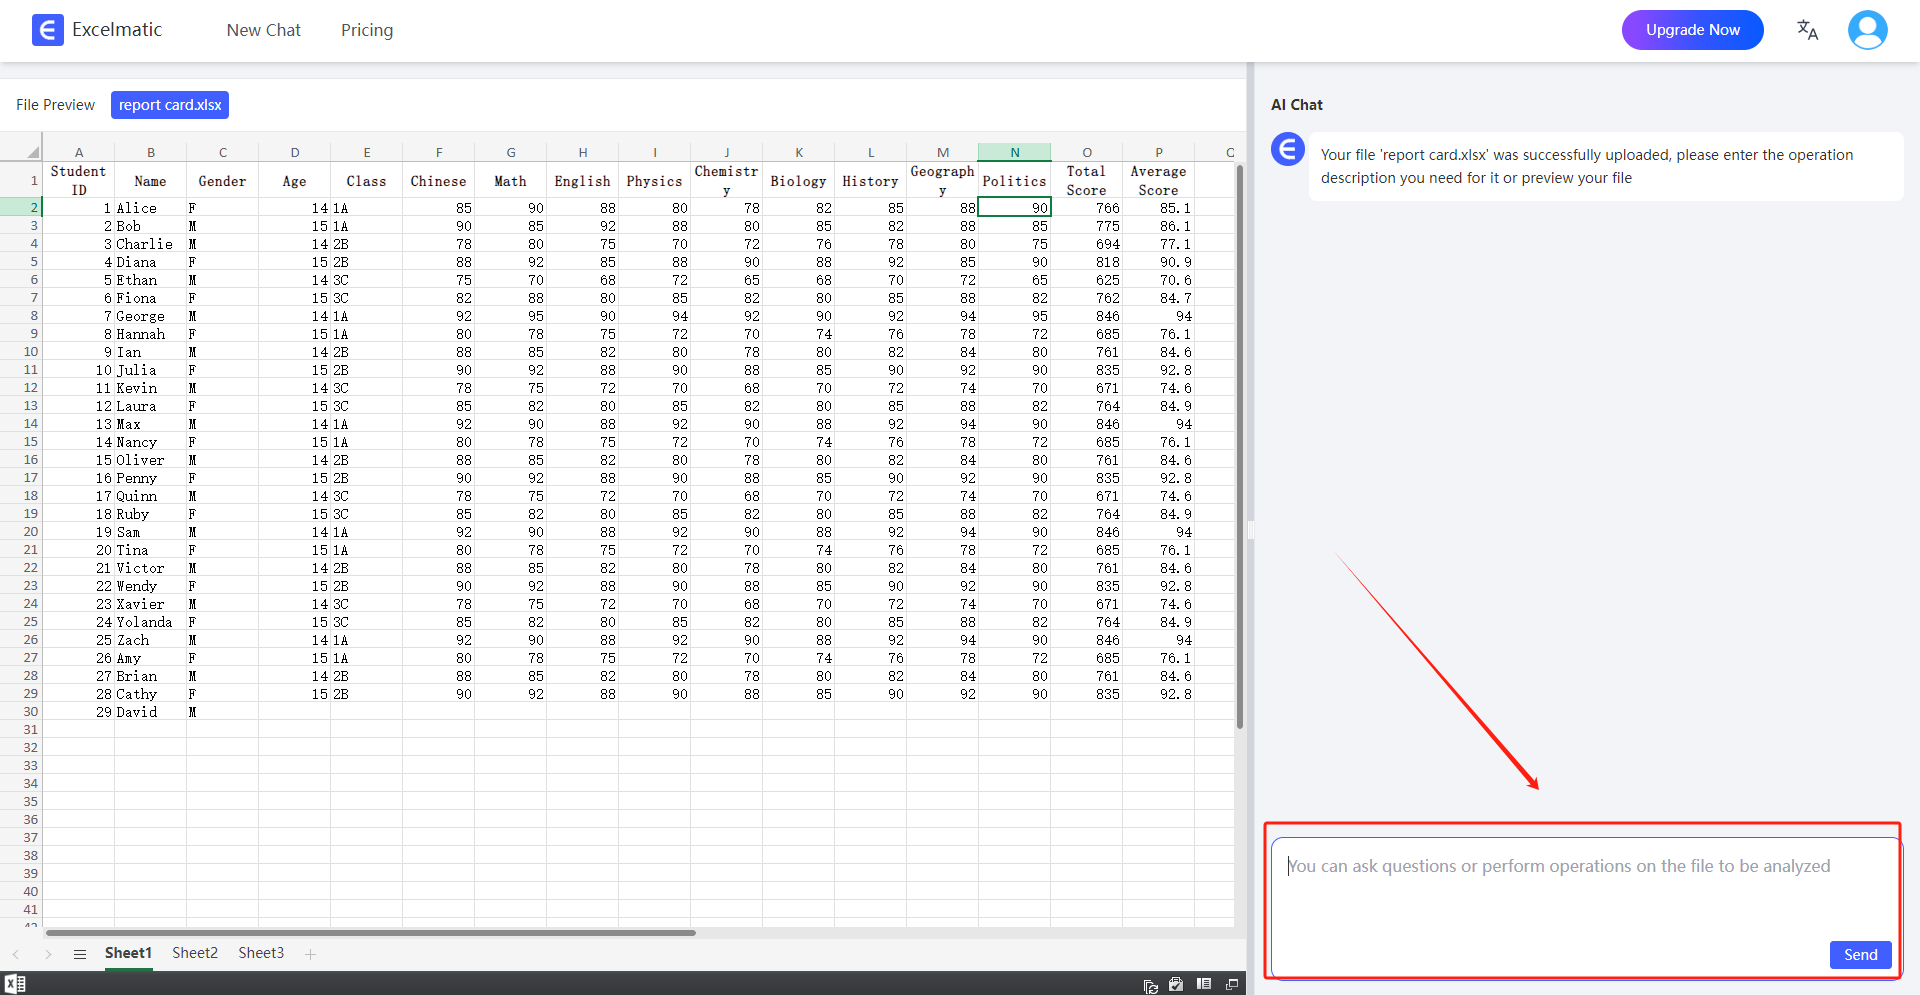Go to the Pricing page
Viewport: 1920px width, 995px height.
(367, 30)
